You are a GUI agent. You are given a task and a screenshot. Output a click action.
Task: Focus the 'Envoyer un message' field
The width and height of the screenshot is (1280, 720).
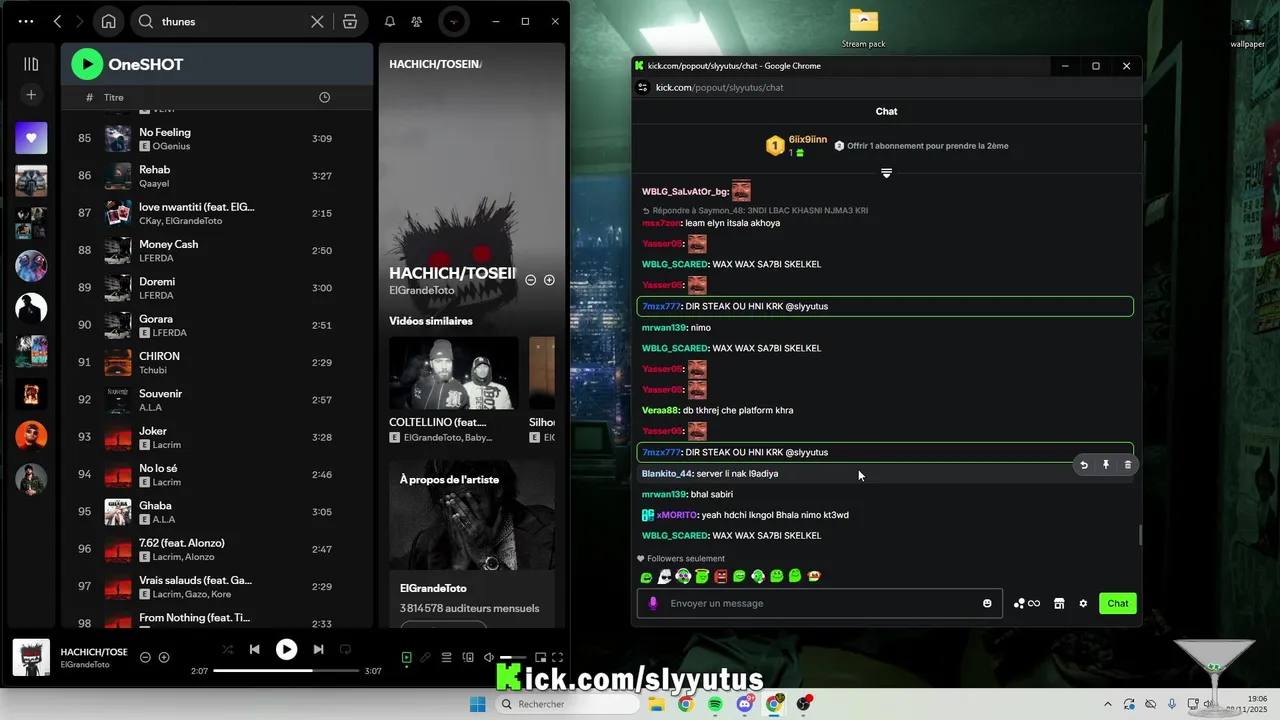tap(820, 603)
